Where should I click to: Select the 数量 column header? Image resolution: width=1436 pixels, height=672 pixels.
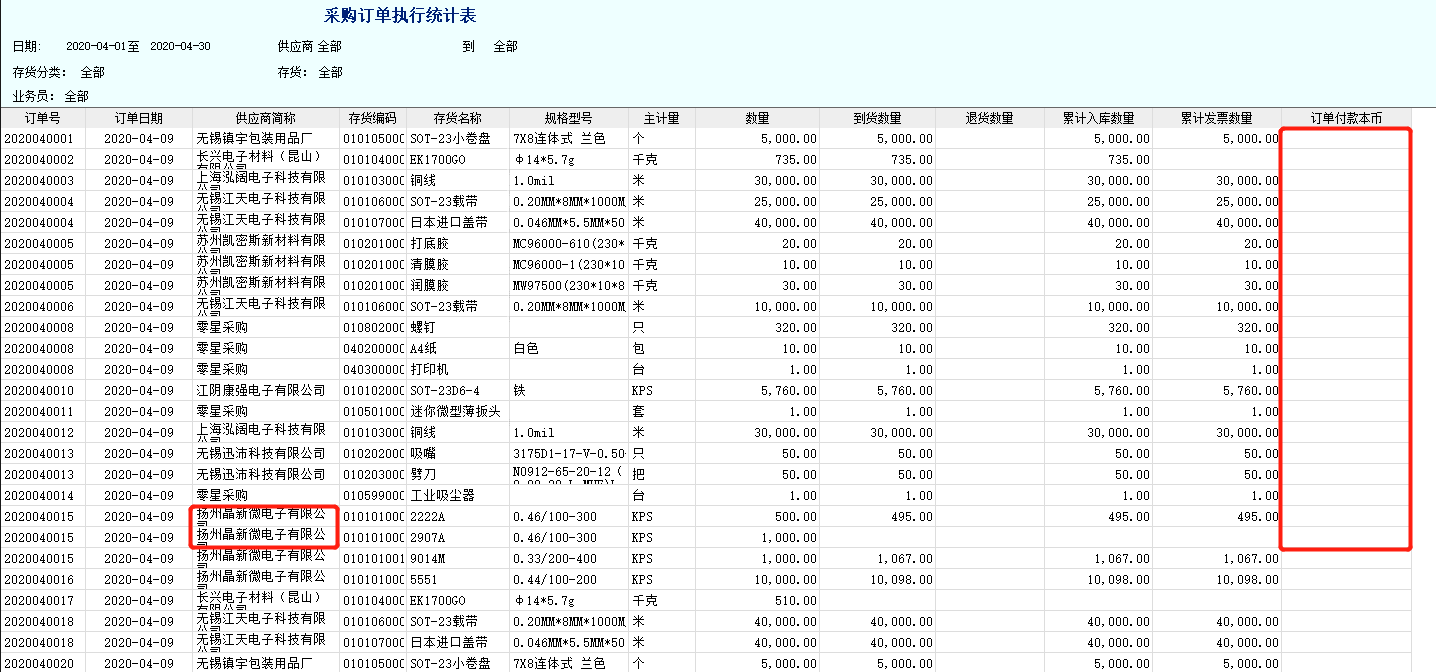click(757, 118)
